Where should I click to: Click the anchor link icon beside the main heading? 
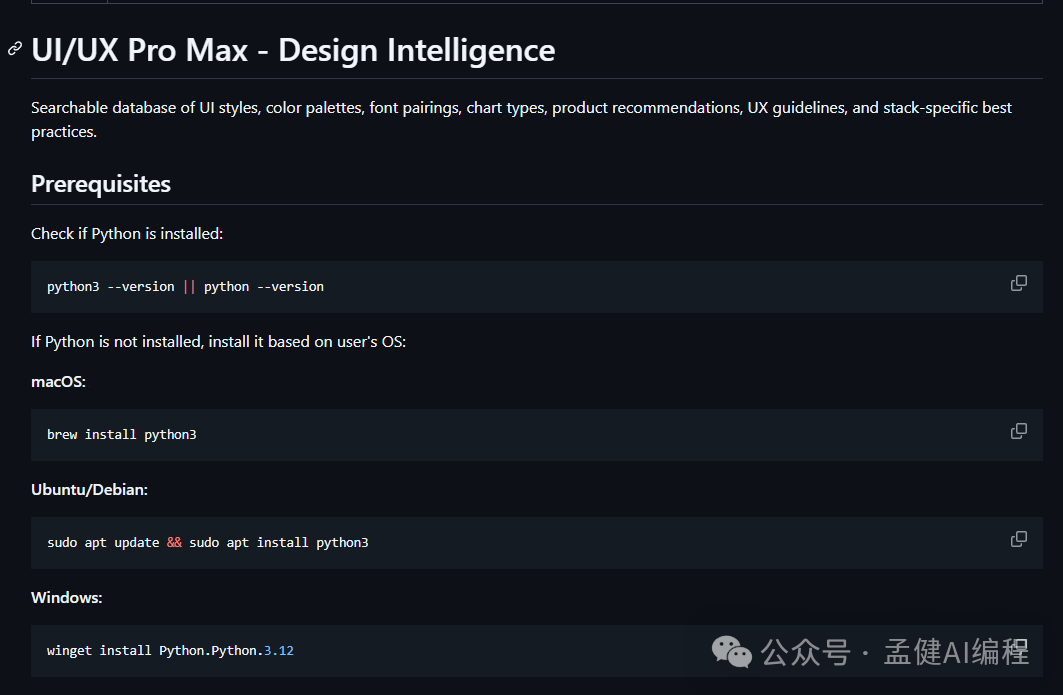click(15, 49)
